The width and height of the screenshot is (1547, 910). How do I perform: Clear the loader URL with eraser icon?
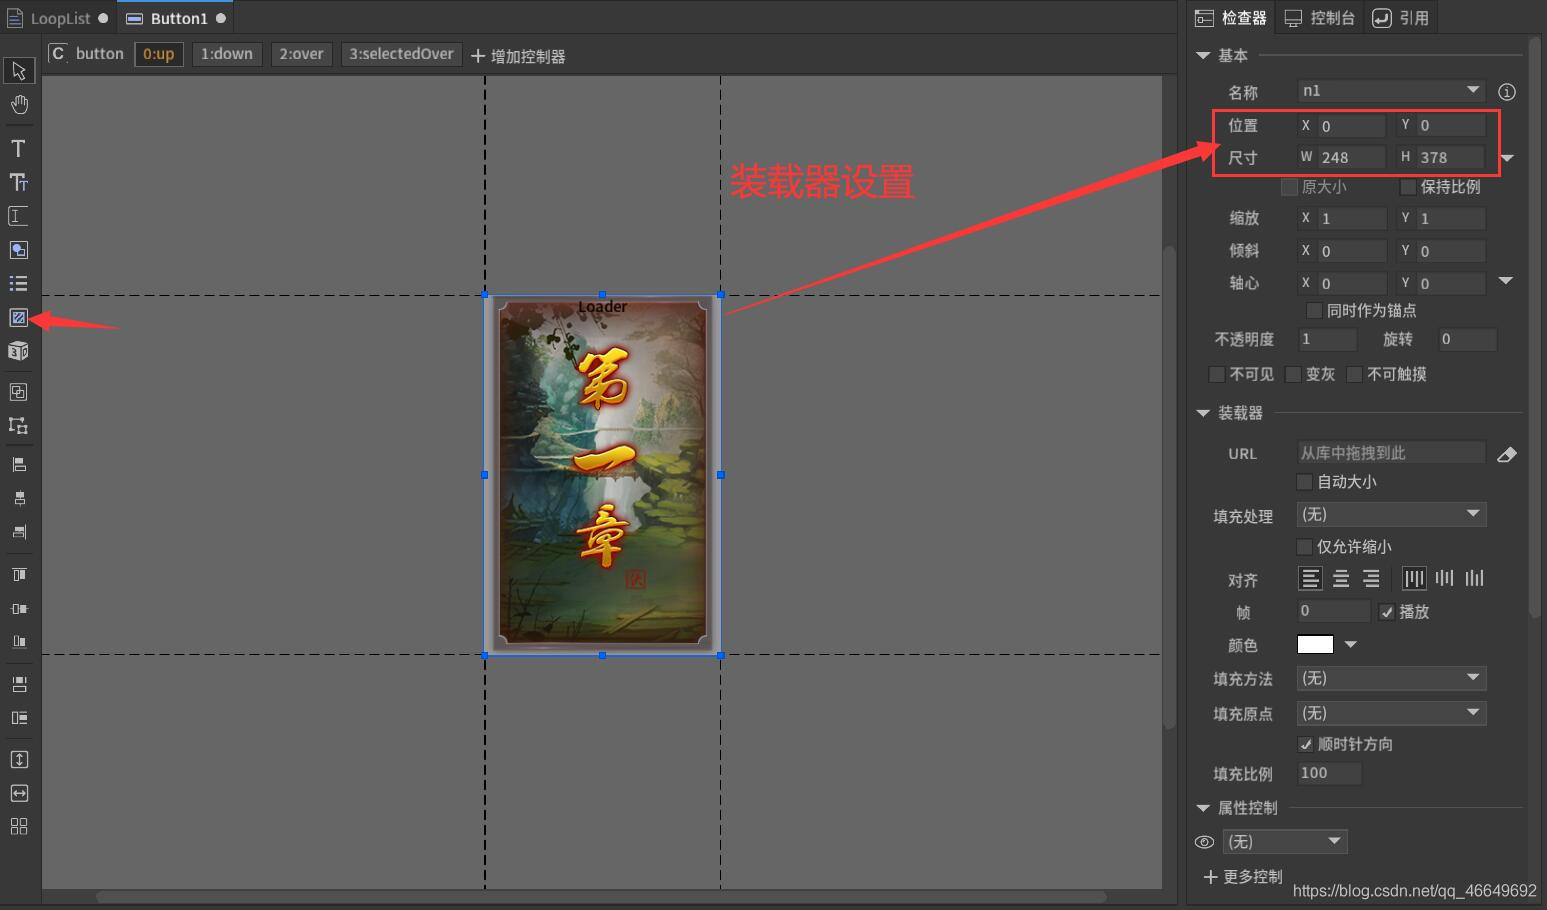tap(1507, 454)
